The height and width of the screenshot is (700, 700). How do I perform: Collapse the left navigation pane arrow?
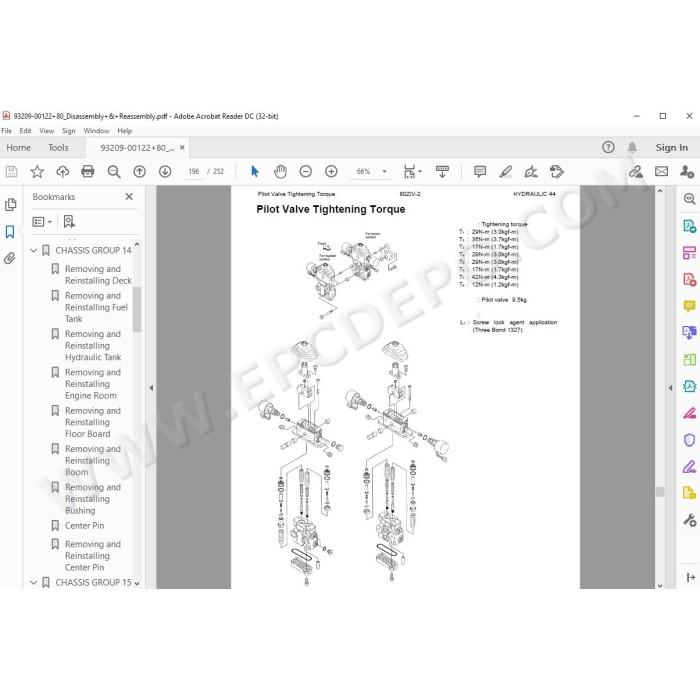(x=151, y=388)
